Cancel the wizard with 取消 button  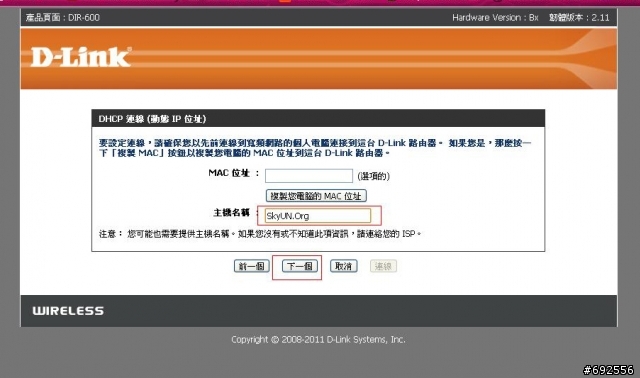pyautogui.click(x=343, y=266)
